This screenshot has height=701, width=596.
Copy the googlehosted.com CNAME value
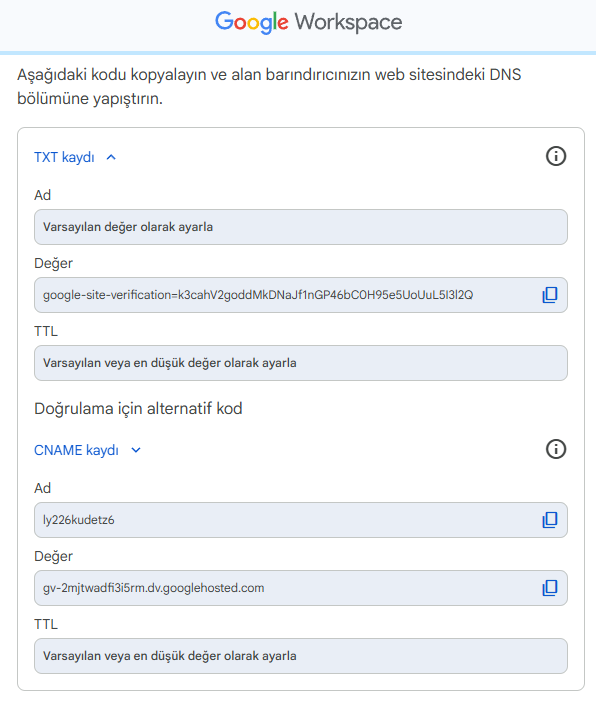click(550, 588)
